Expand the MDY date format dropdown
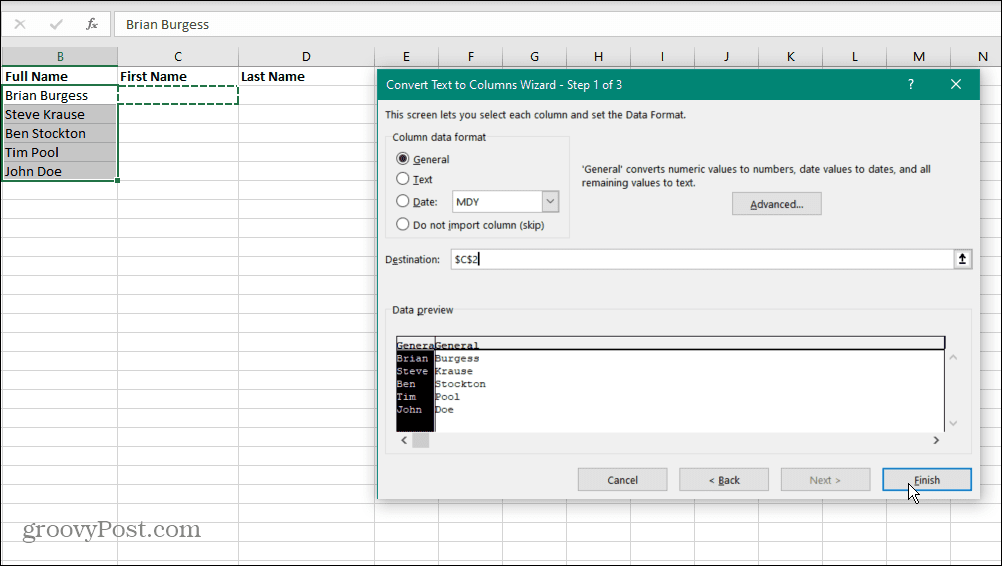Screen dimensions: 1002x566 [x=550, y=202]
